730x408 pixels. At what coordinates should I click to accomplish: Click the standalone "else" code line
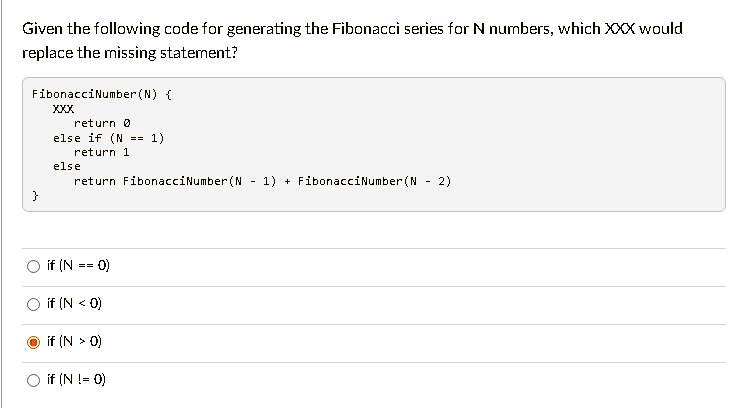[66, 166]
